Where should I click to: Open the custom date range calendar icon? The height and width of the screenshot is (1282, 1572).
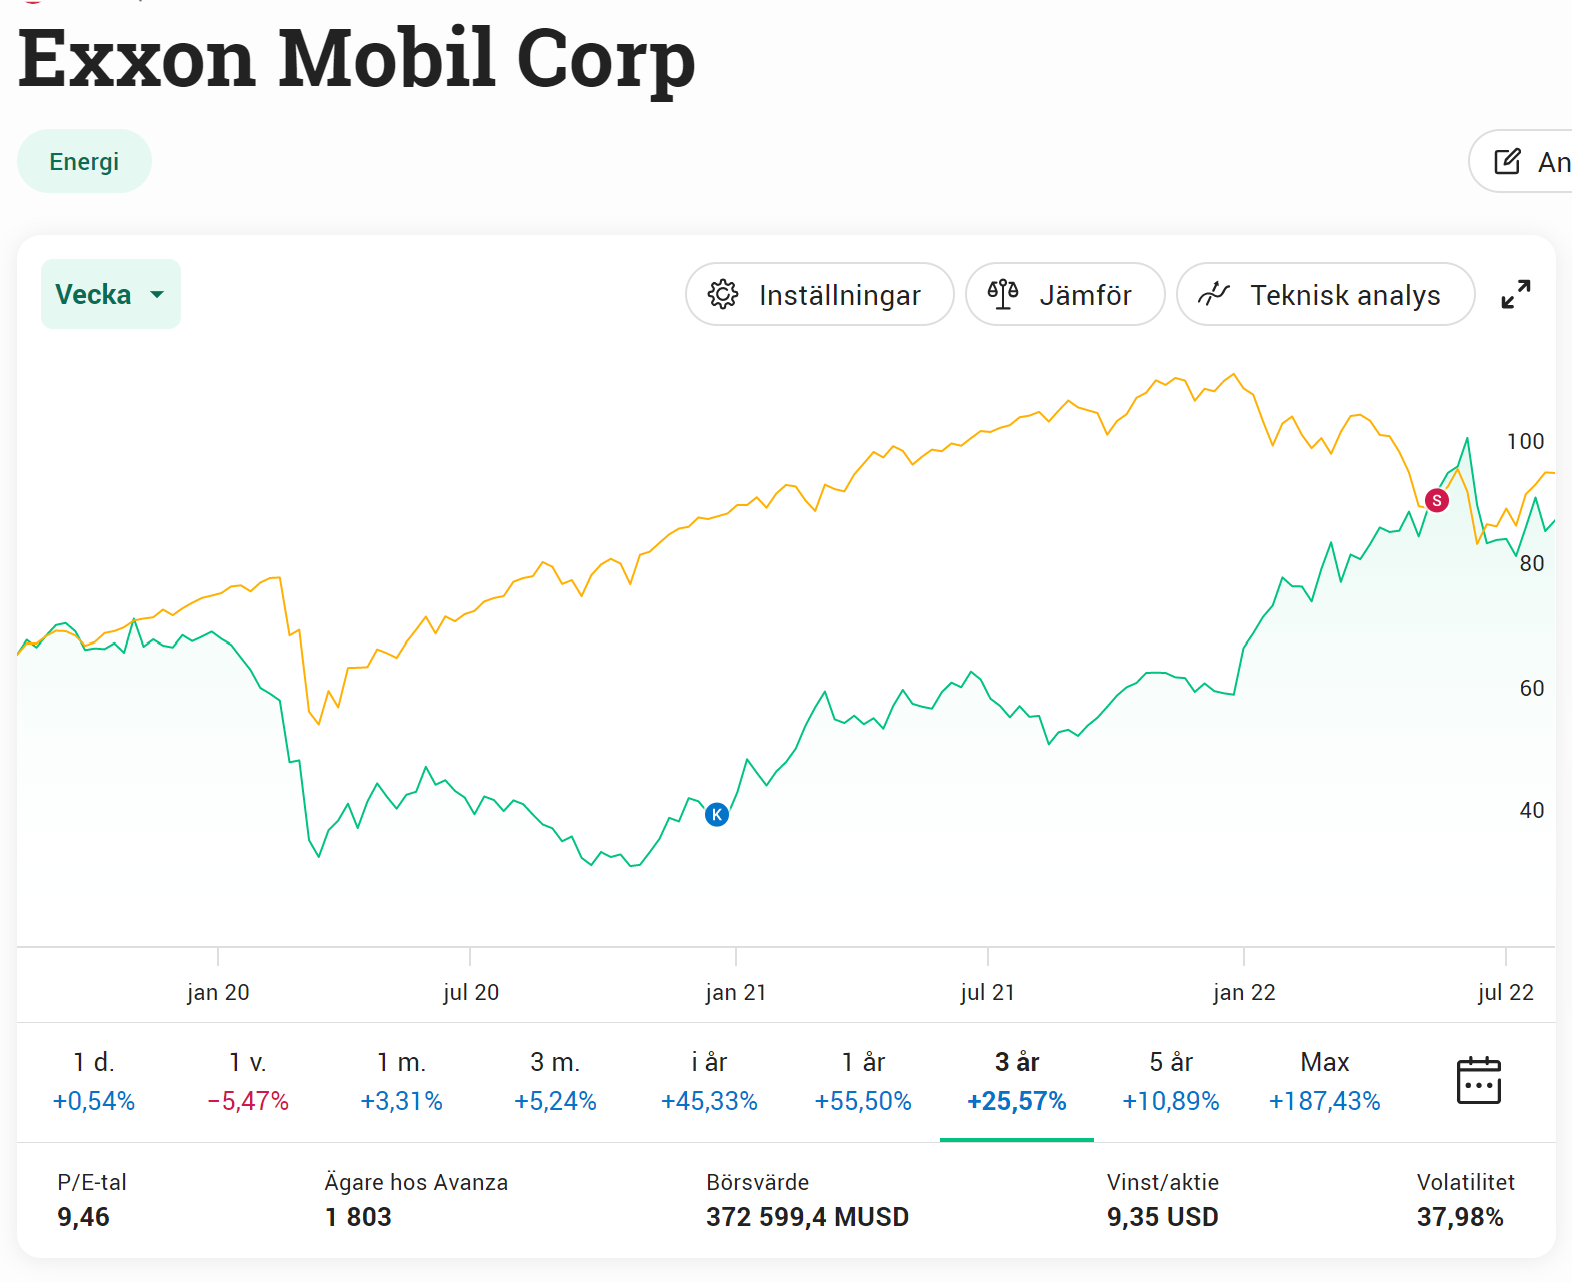coord(1479,1080)
